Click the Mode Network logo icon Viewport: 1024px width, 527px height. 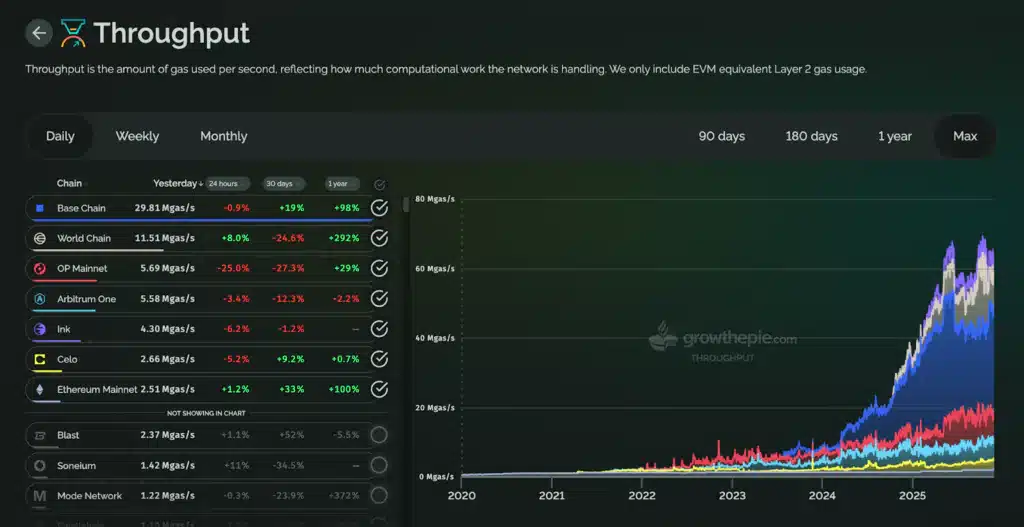pyautogui.click(x=40, y=496)
